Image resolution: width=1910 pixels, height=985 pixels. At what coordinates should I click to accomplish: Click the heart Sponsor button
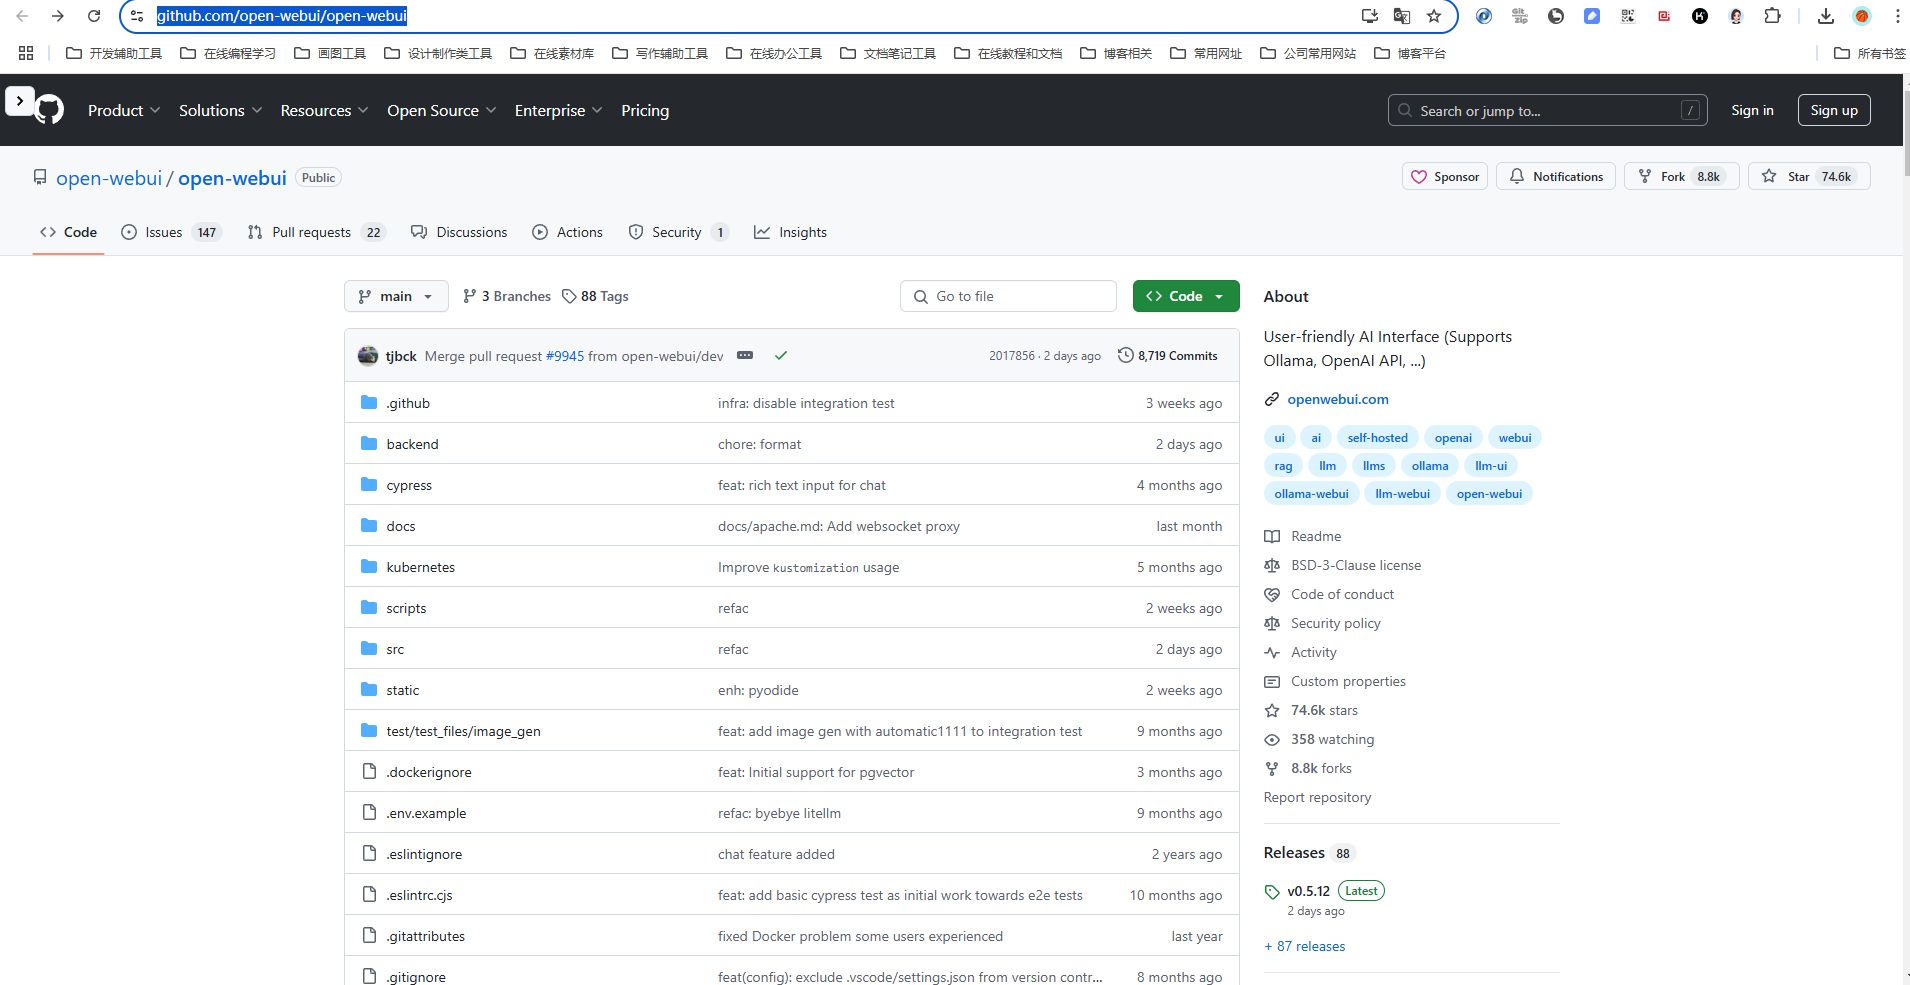point(1444,177)
